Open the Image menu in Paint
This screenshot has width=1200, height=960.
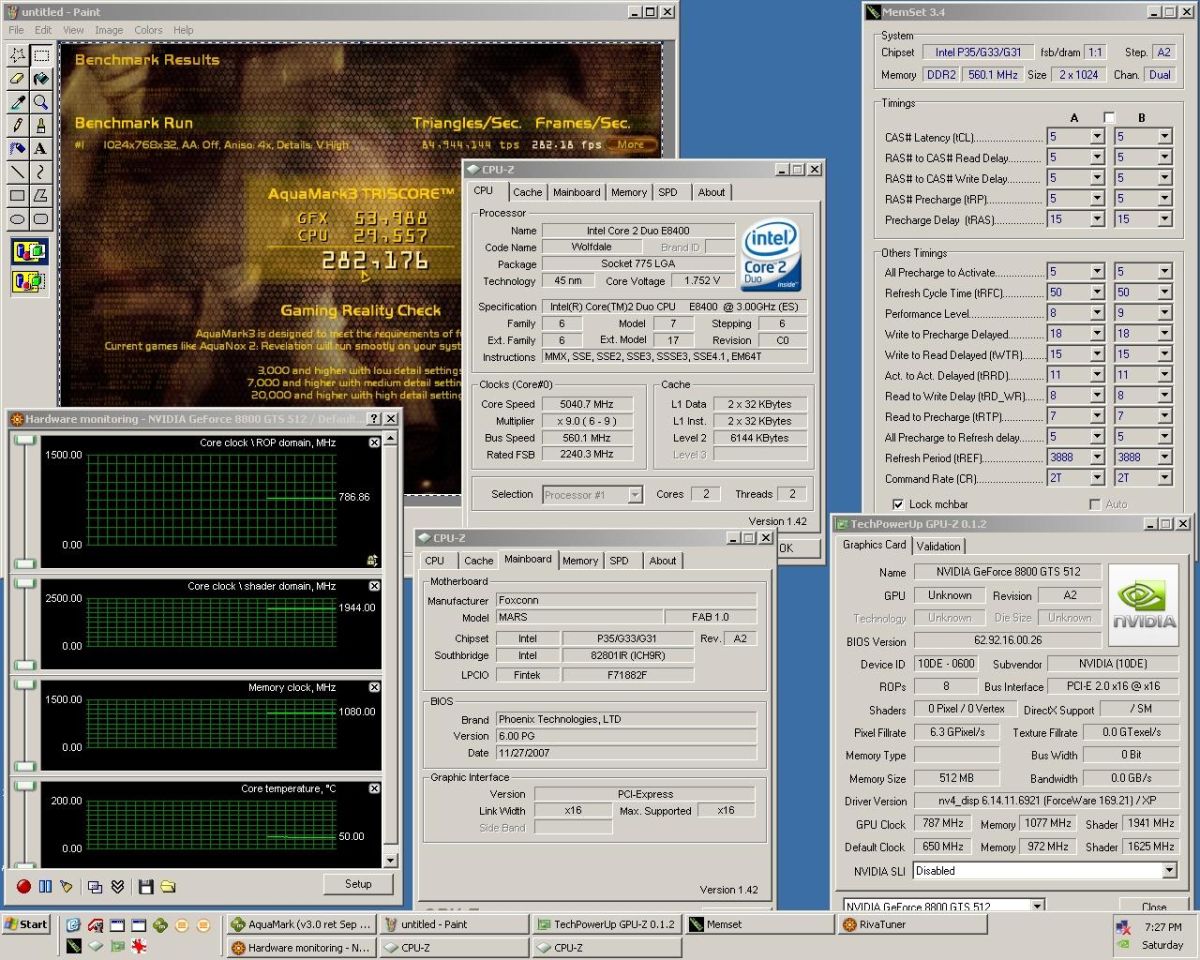[109, 30]
